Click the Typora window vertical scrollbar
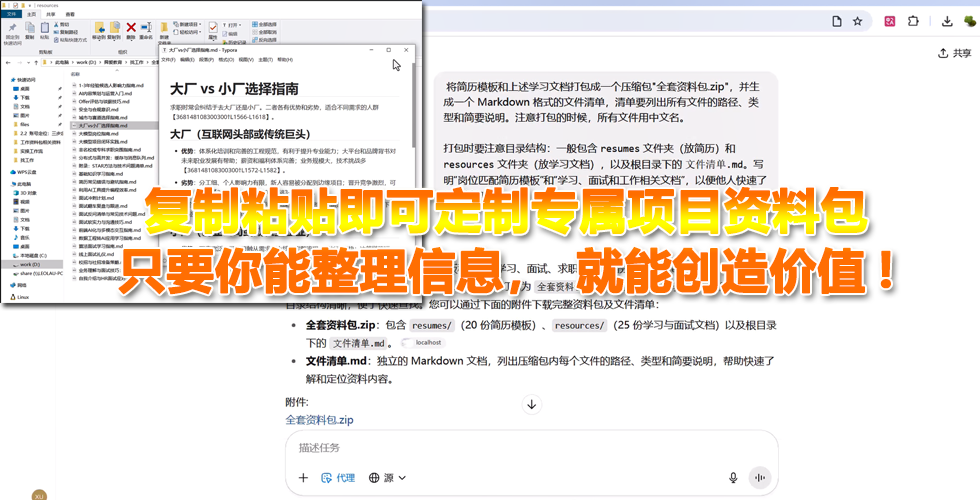The image size is (980, 500). 412,106
